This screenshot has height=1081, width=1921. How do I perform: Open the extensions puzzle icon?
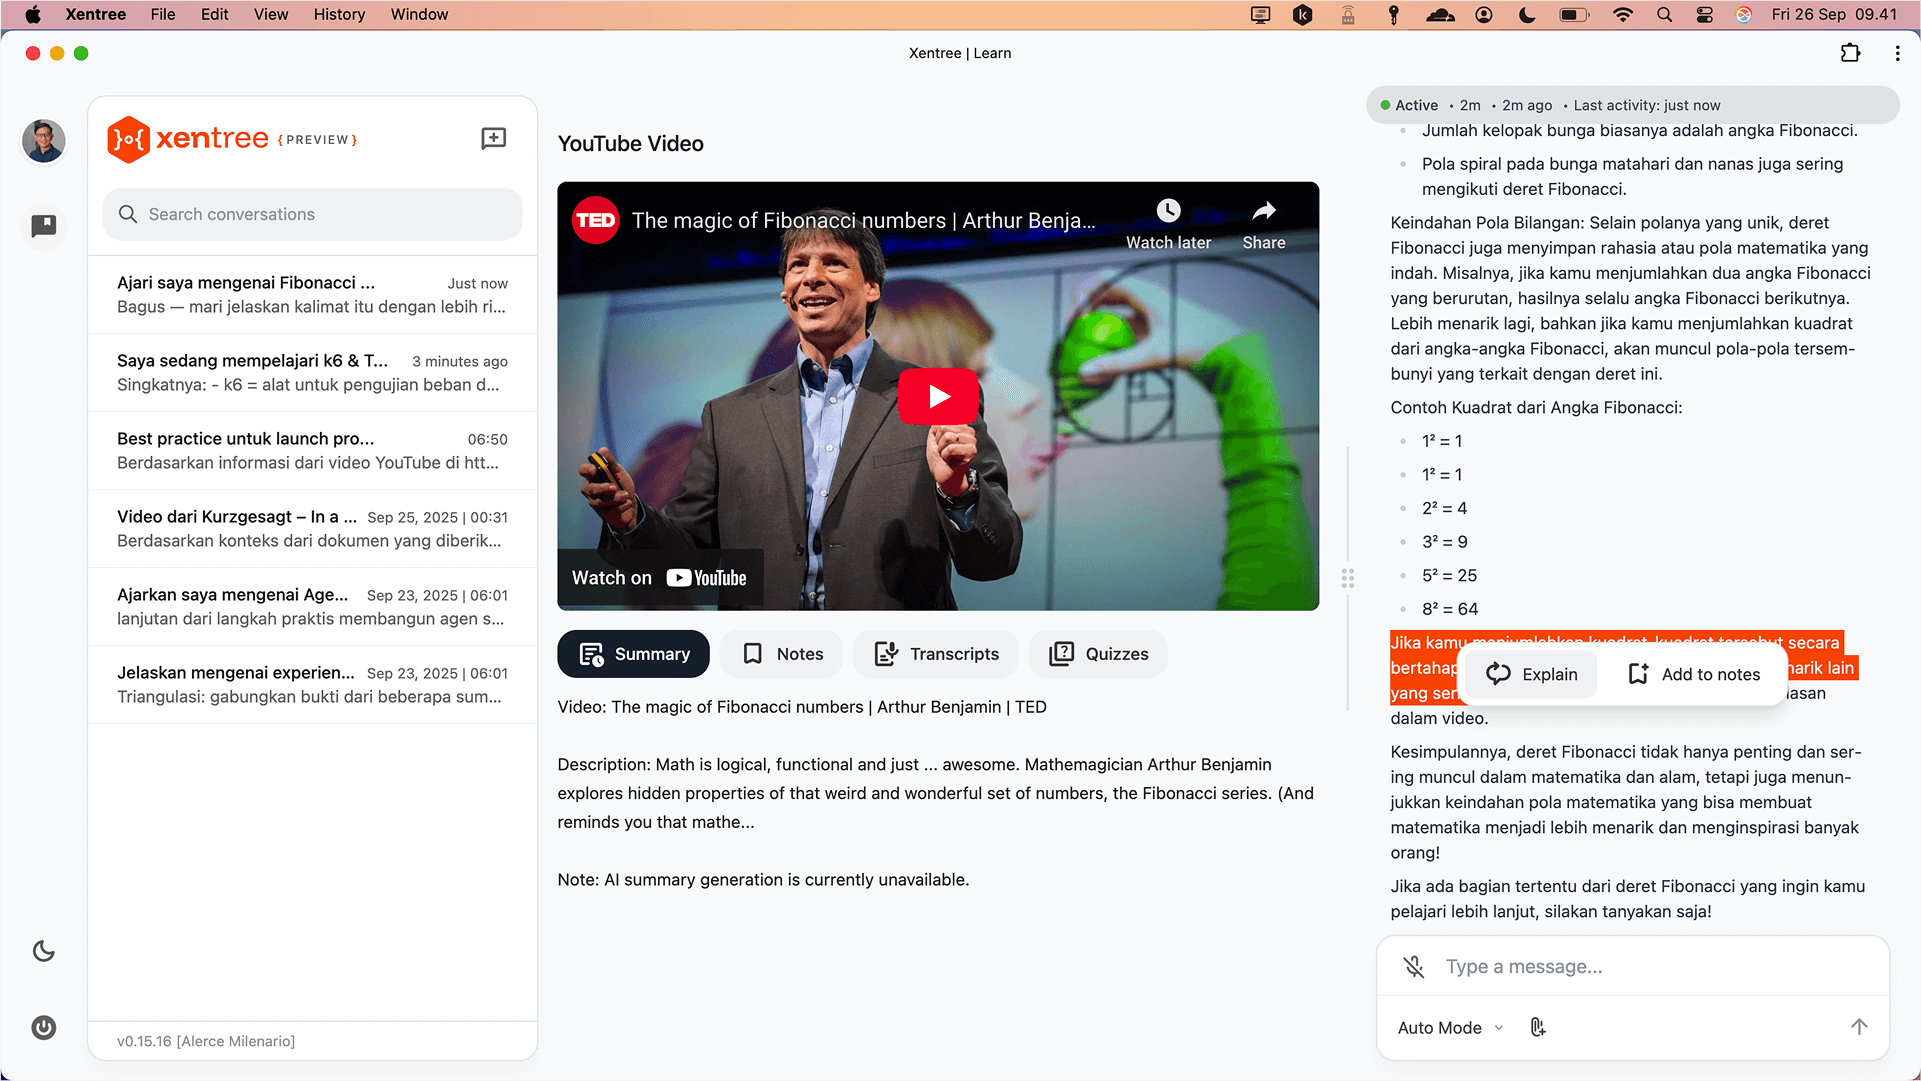(x=1850, y=53)
